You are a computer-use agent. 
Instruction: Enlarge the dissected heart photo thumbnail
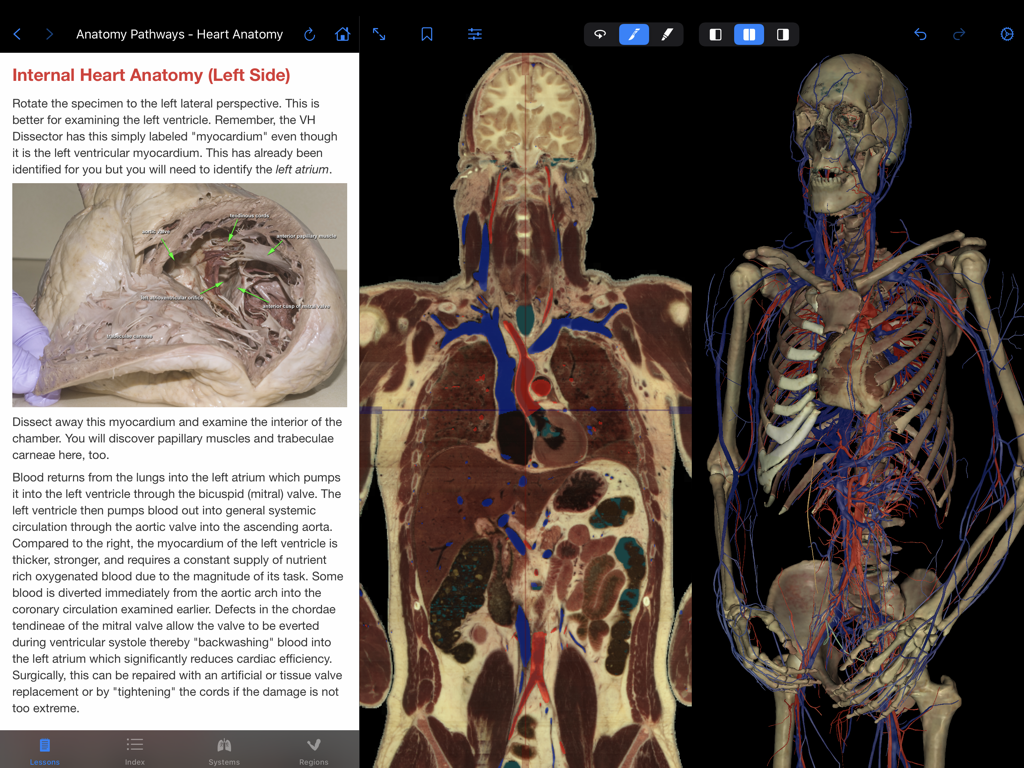[x=179, y=295]
